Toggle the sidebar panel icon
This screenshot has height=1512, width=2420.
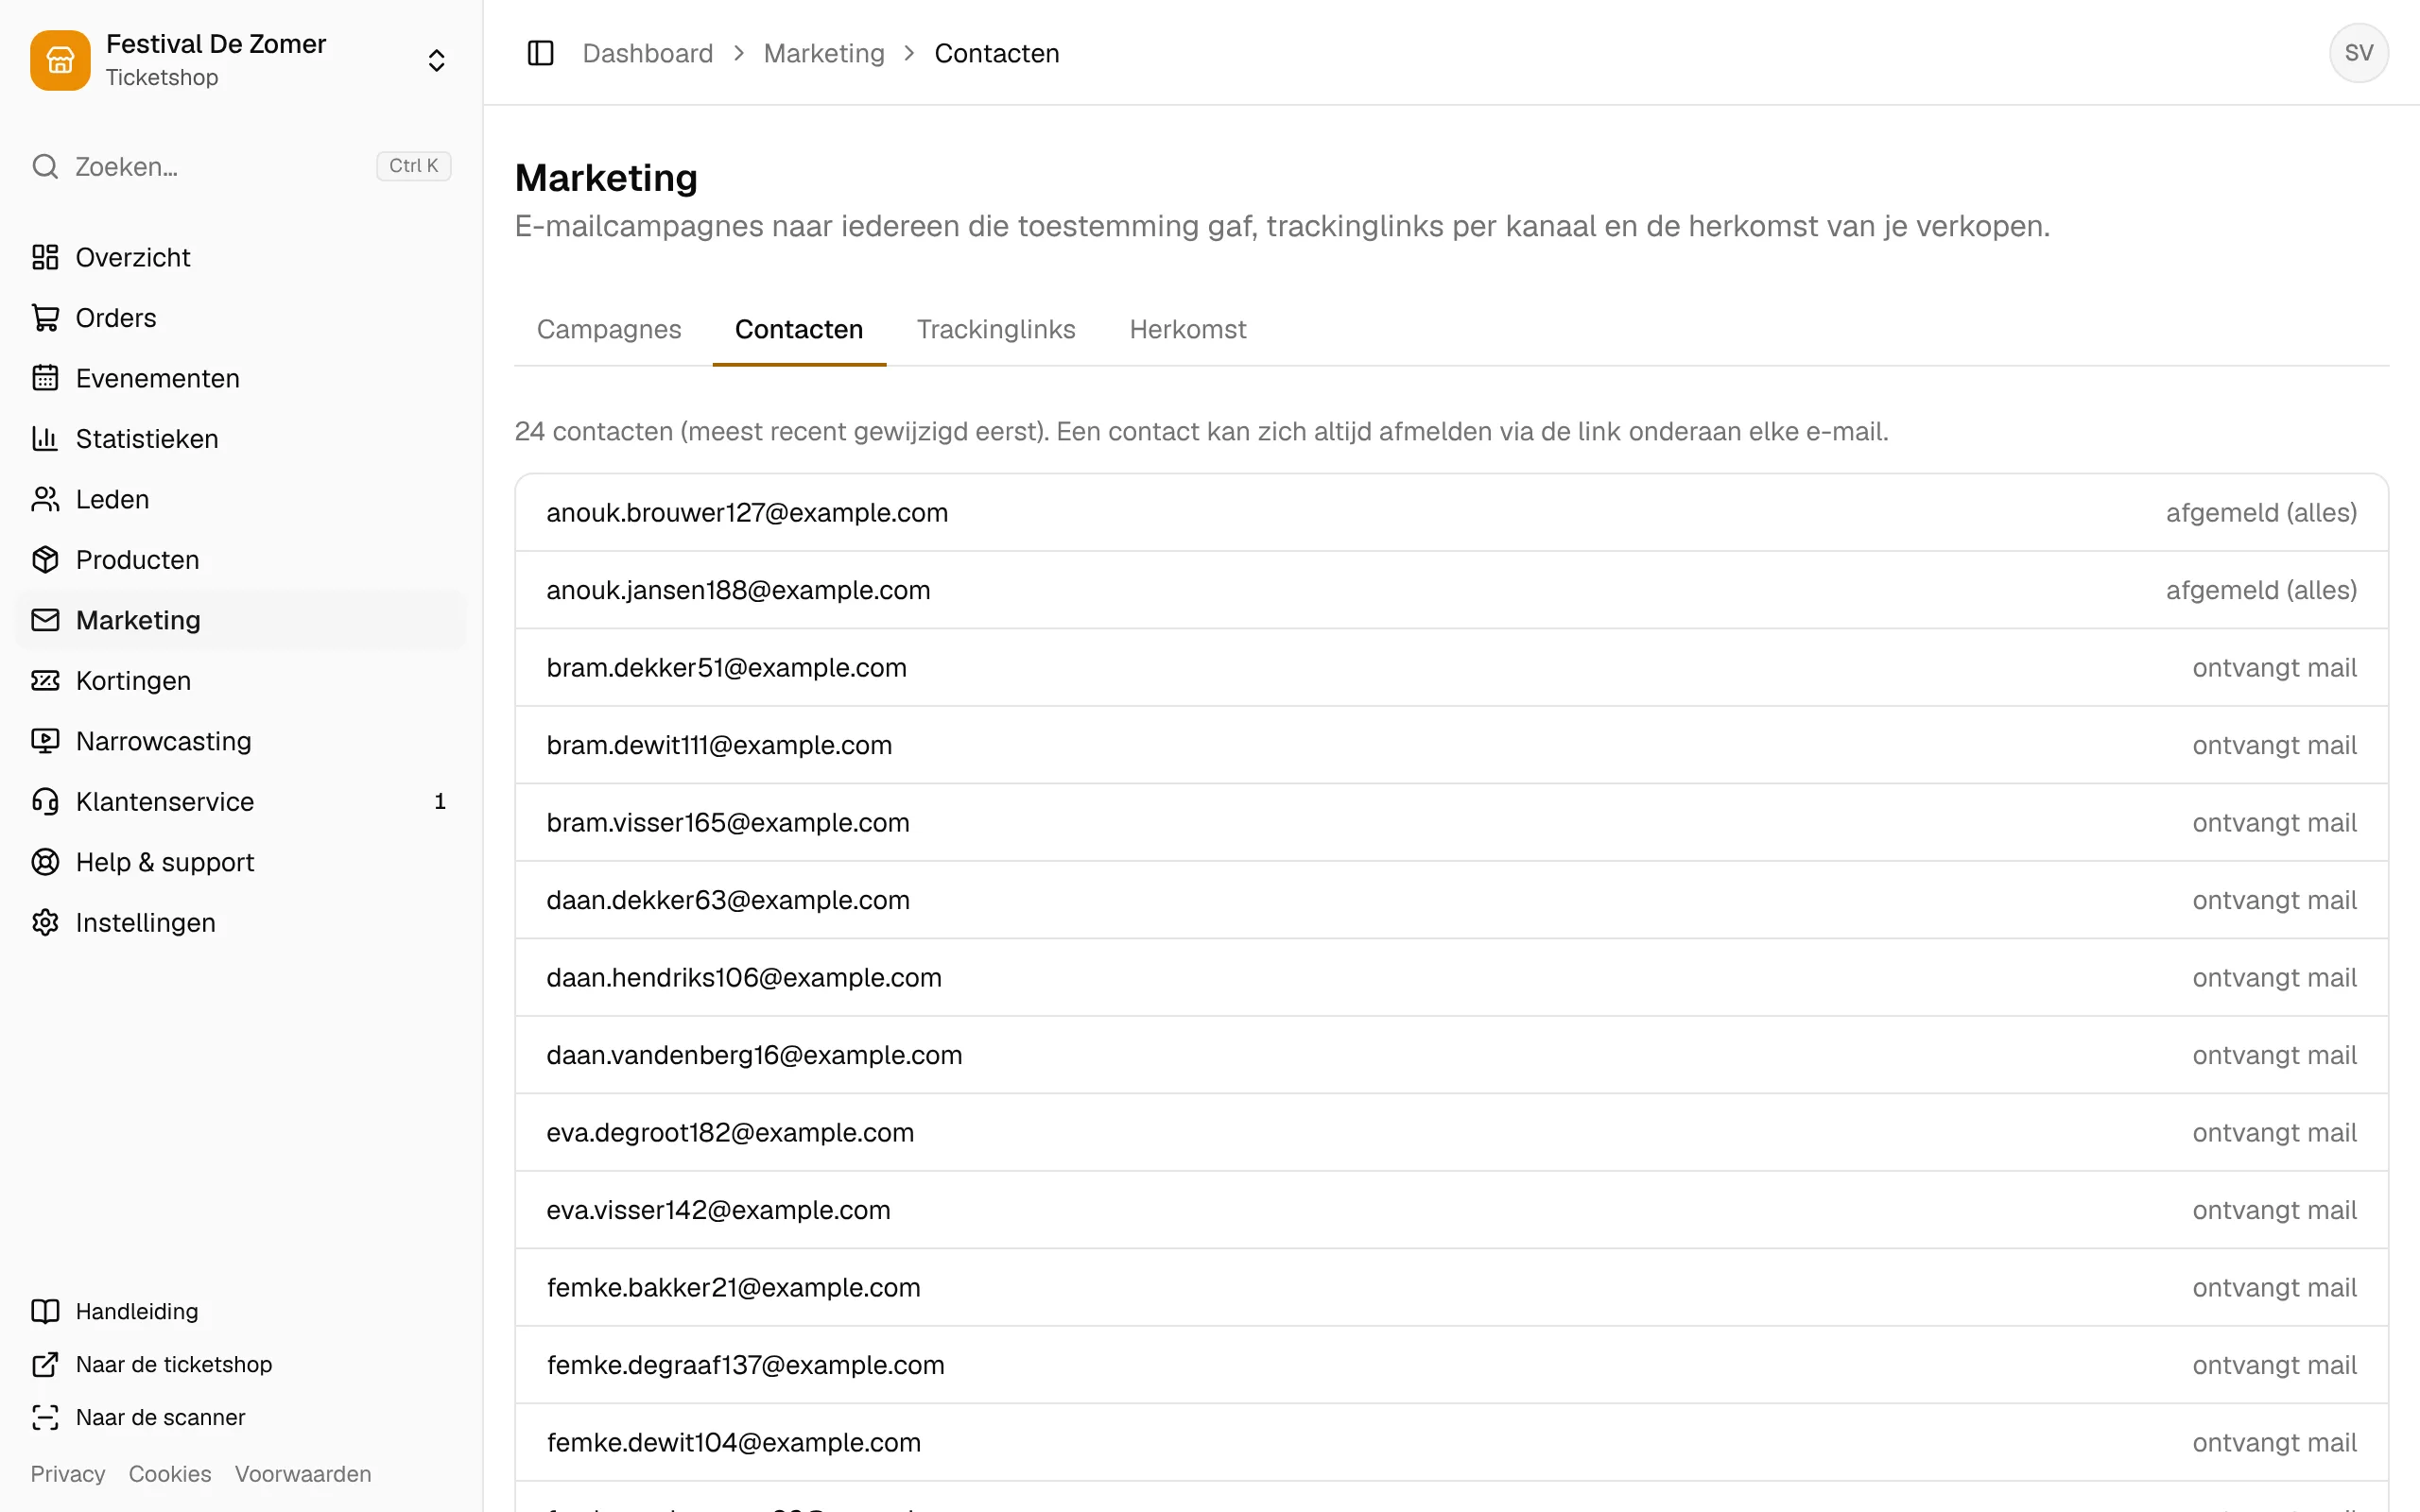click(540, 53)
